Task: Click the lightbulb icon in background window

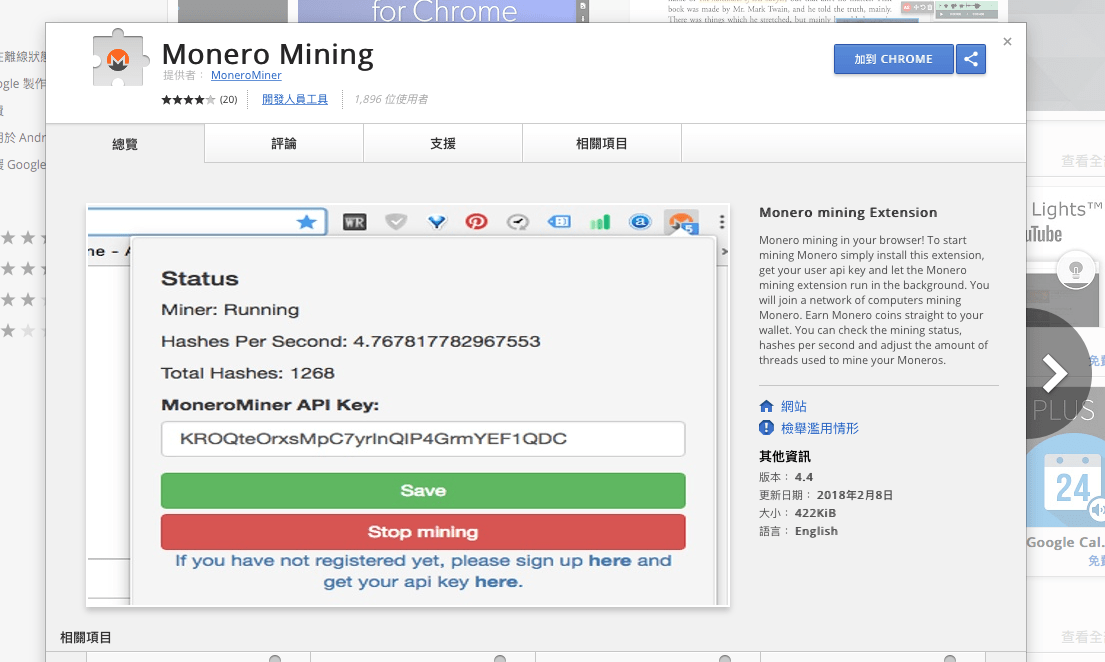Action: click(x=1075, y=269)
